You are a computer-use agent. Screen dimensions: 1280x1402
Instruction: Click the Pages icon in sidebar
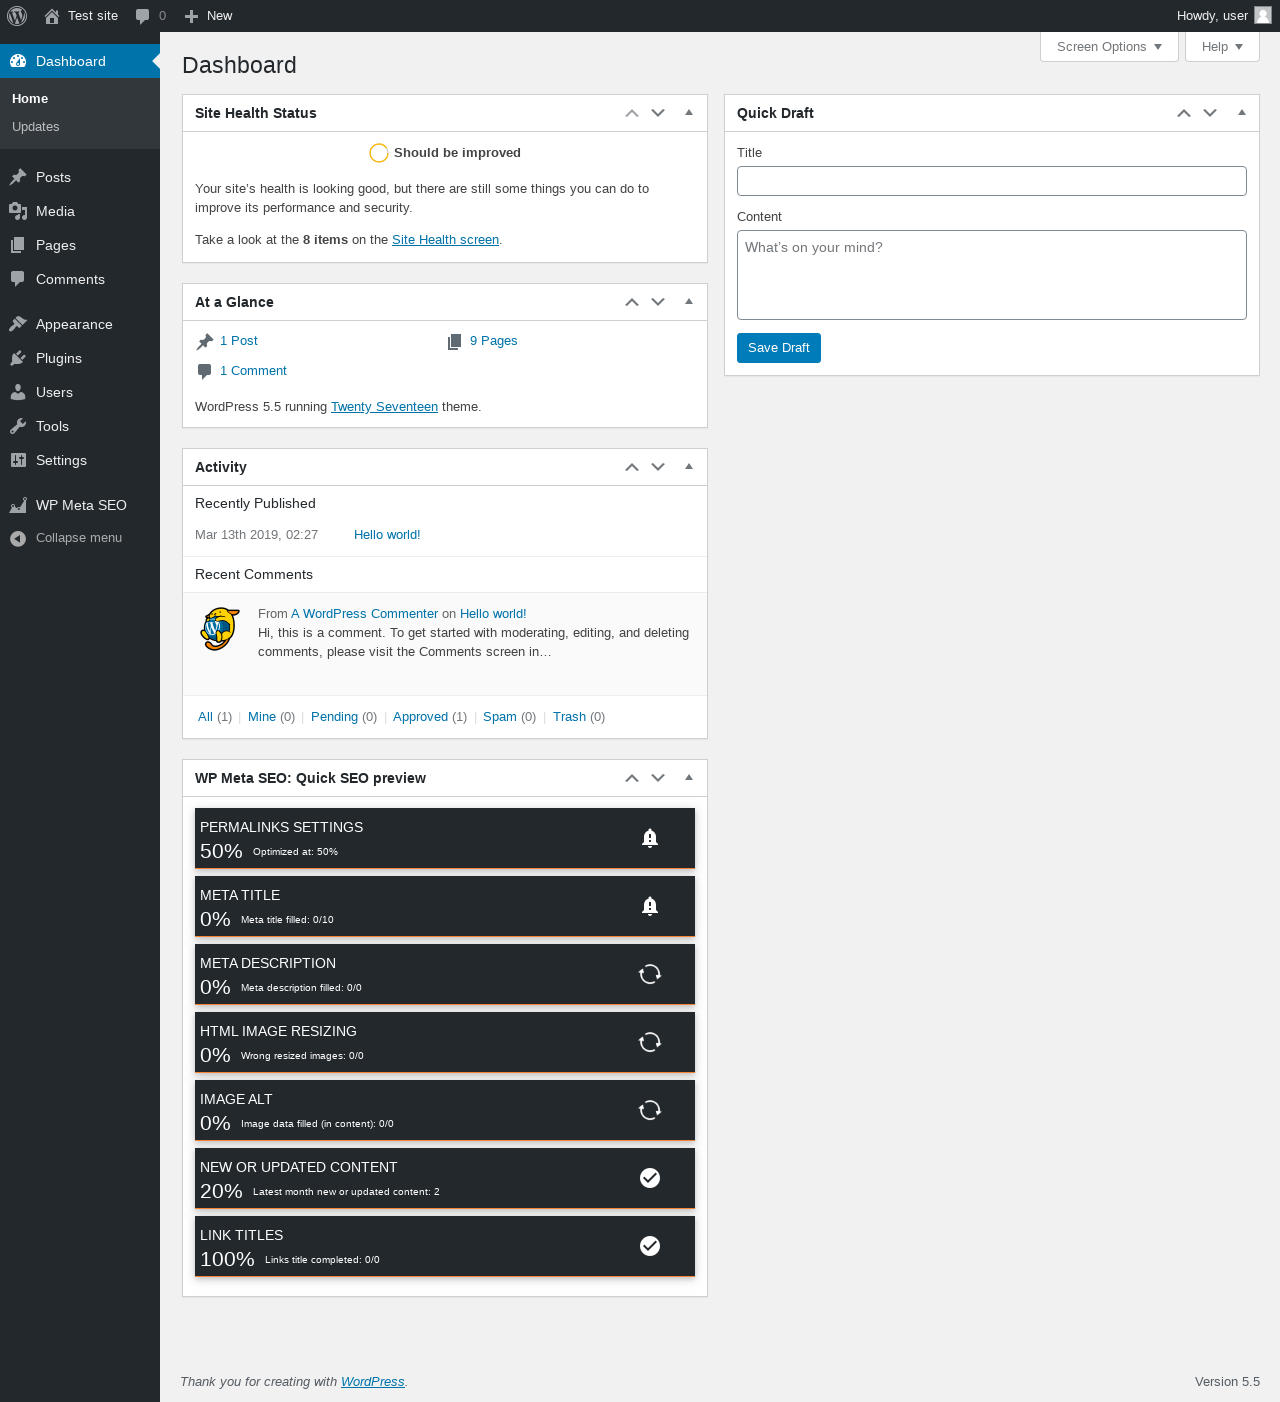click(x=18, y=245)
